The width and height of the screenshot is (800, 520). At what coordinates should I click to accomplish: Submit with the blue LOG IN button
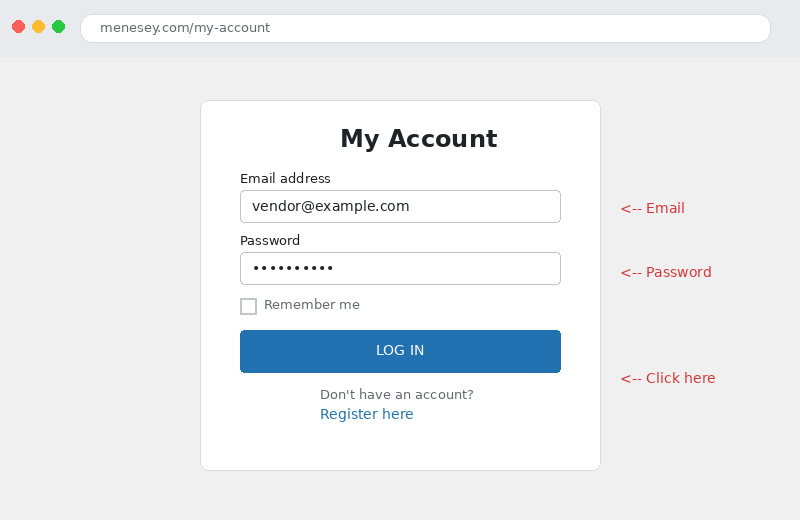pos(400,351)
